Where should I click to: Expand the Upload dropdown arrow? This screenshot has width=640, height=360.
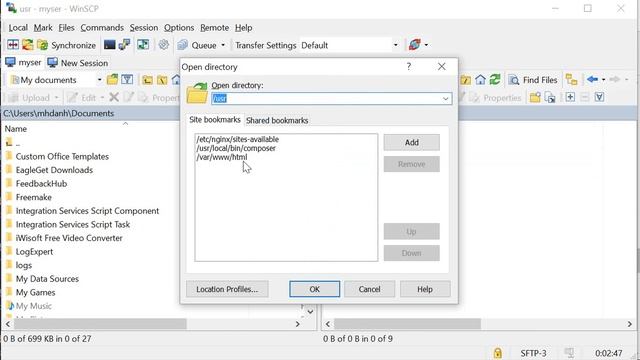click(56, 98)
